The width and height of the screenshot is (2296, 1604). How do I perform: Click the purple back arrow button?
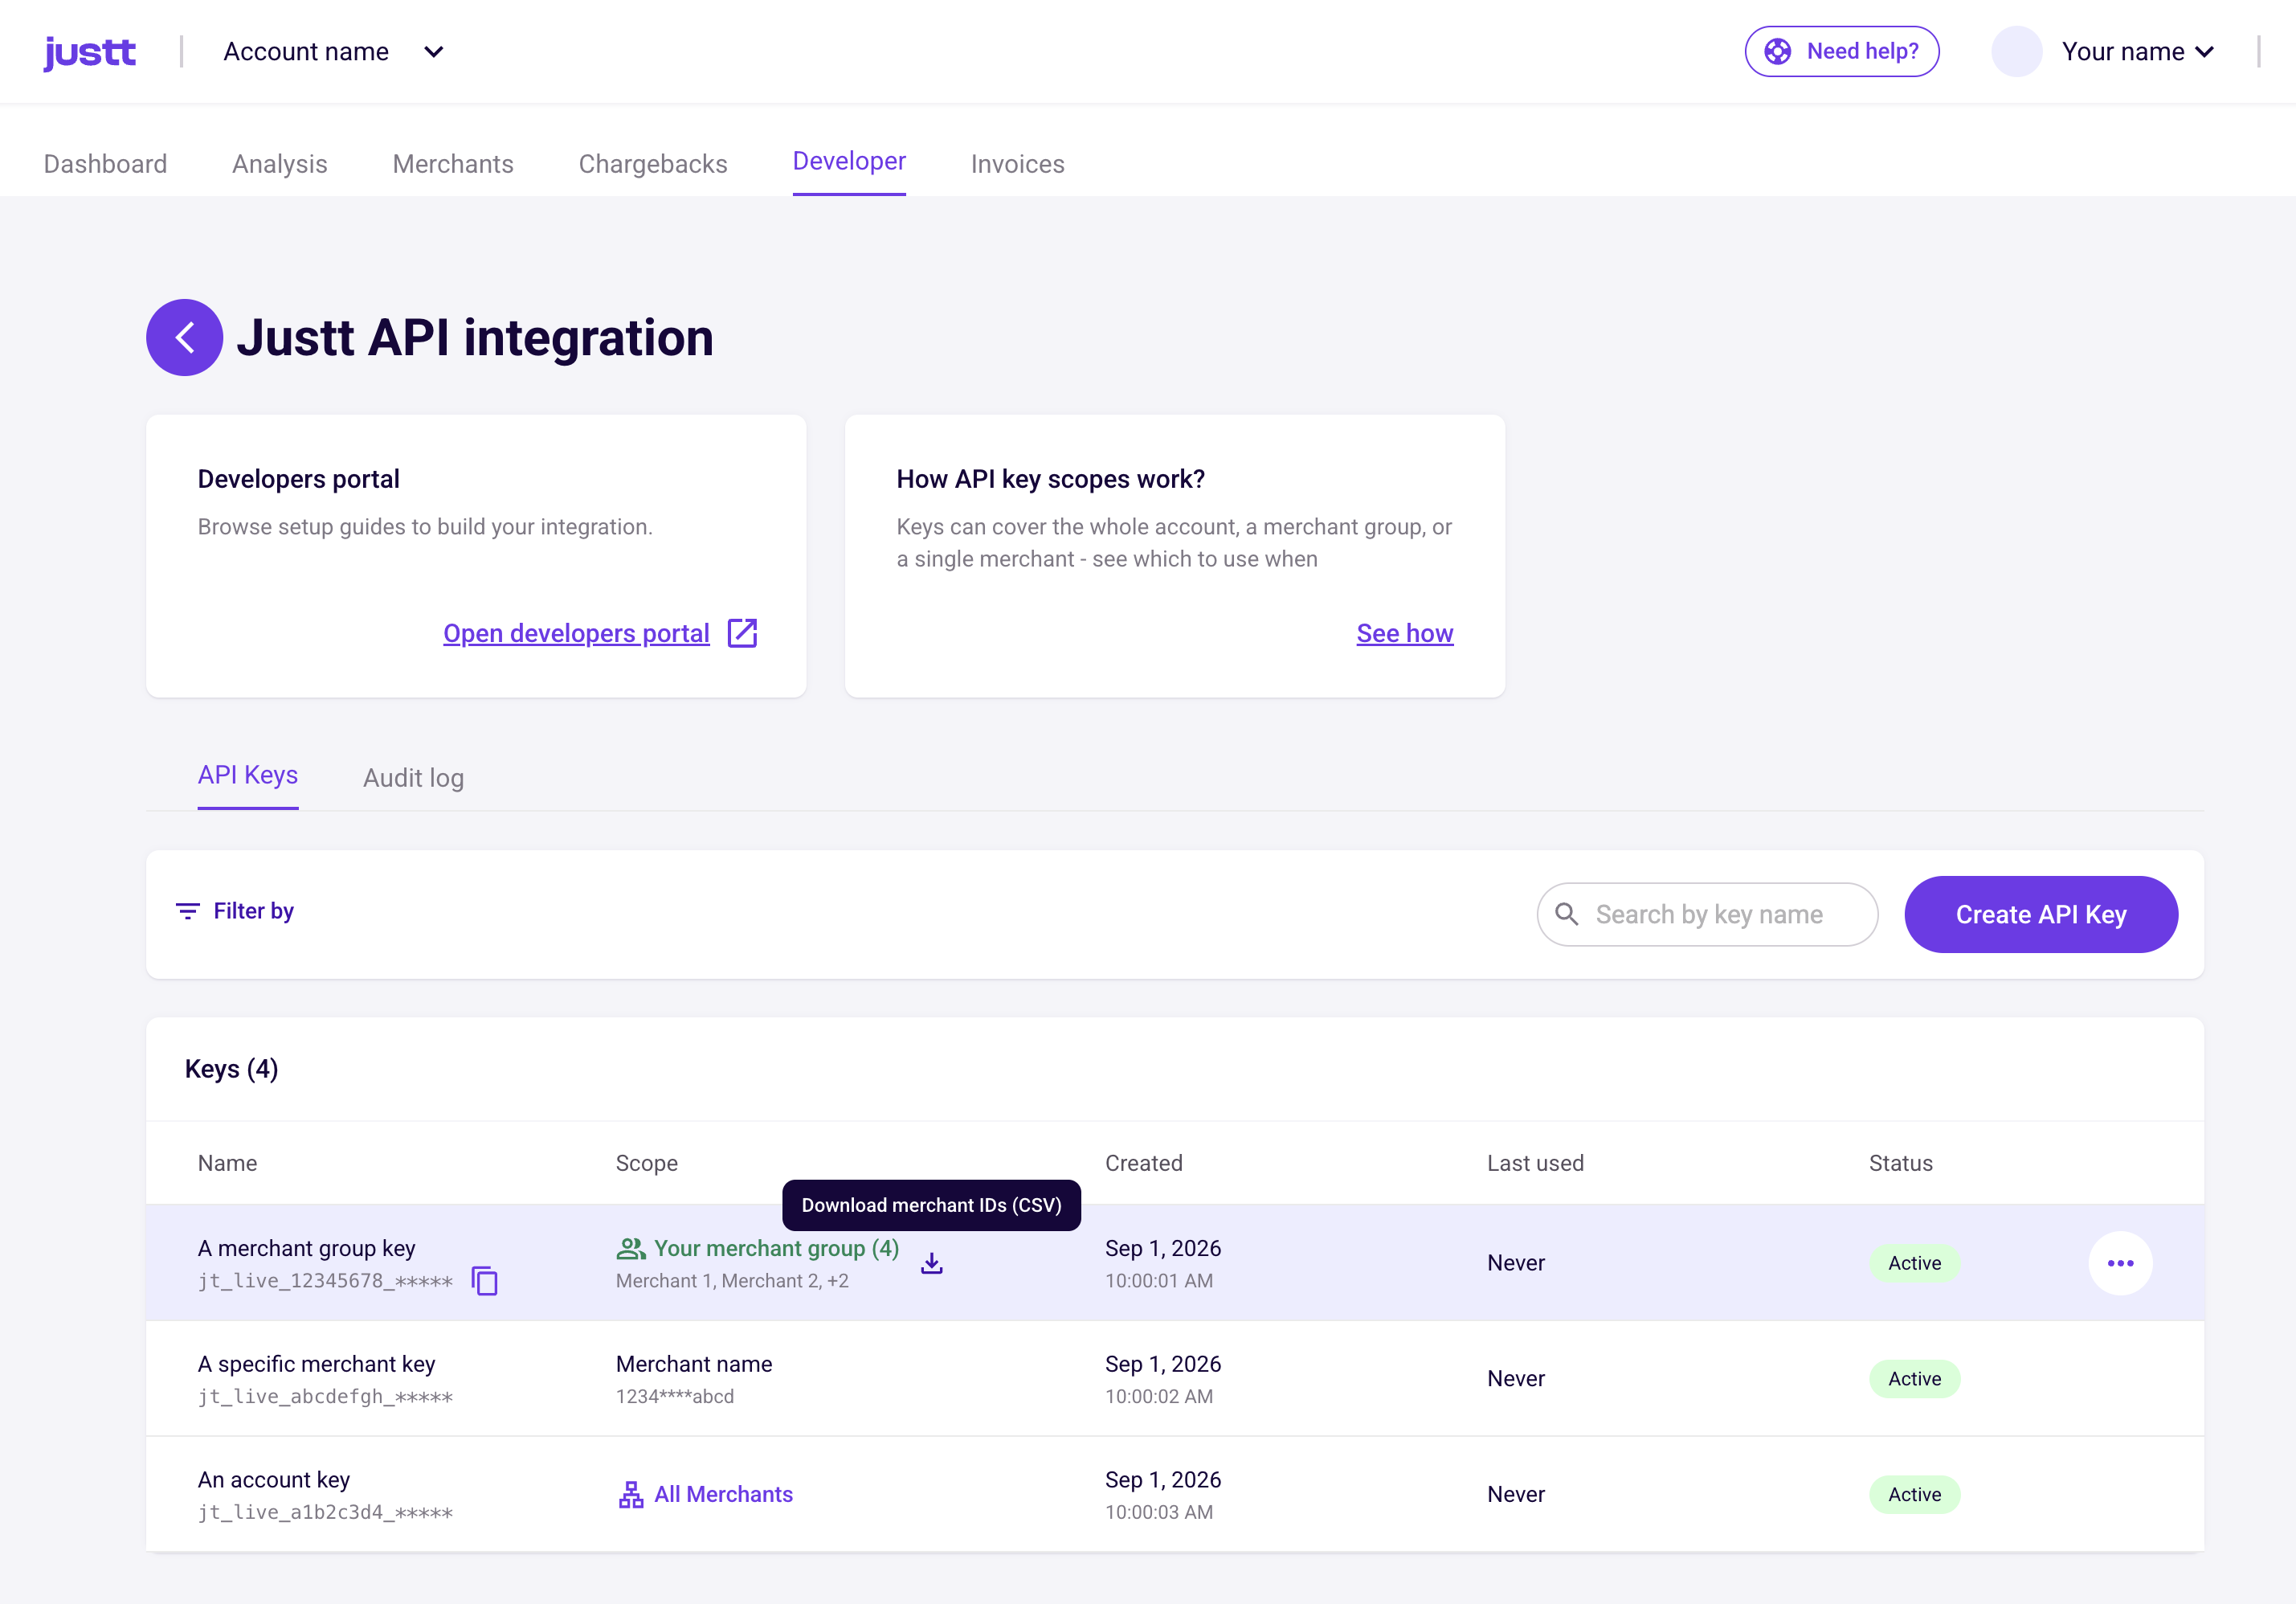184,338
